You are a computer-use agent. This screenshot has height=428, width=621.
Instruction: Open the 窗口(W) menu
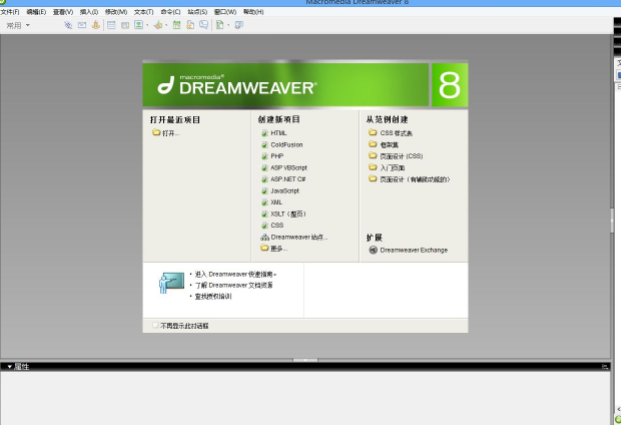click(225, 12)
